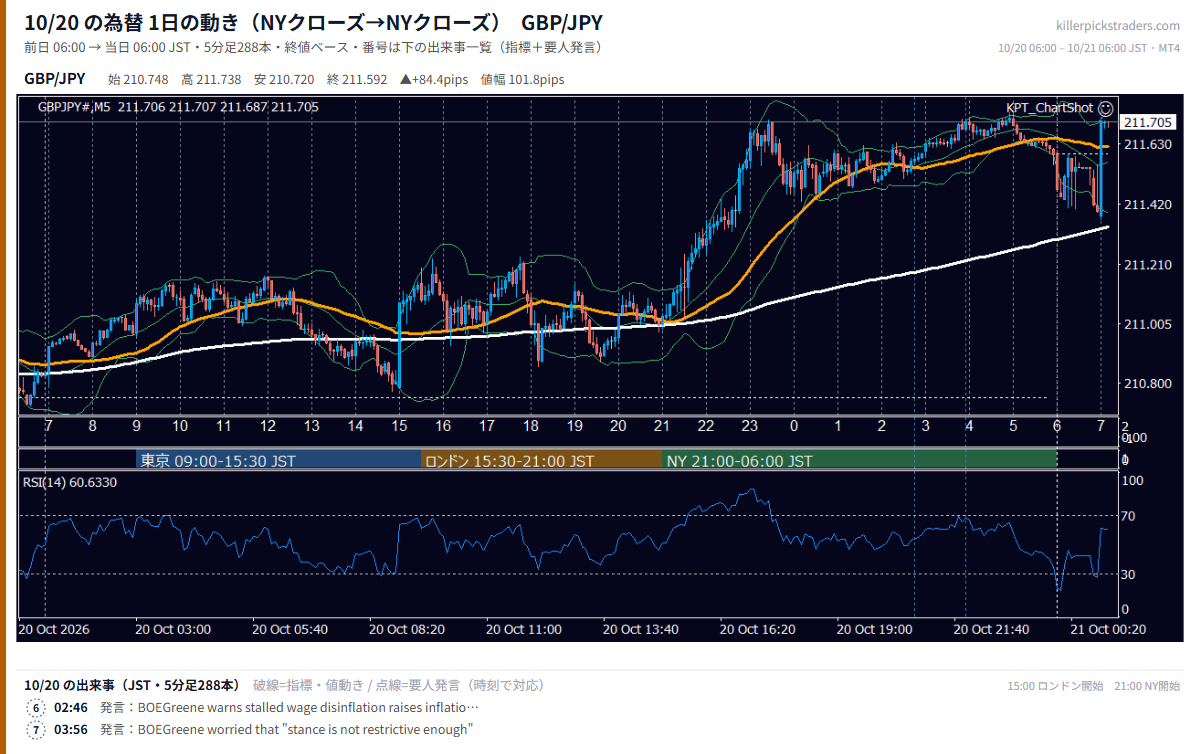Click the '21 Oct 00:20' date axis label

click(1108, 630)
